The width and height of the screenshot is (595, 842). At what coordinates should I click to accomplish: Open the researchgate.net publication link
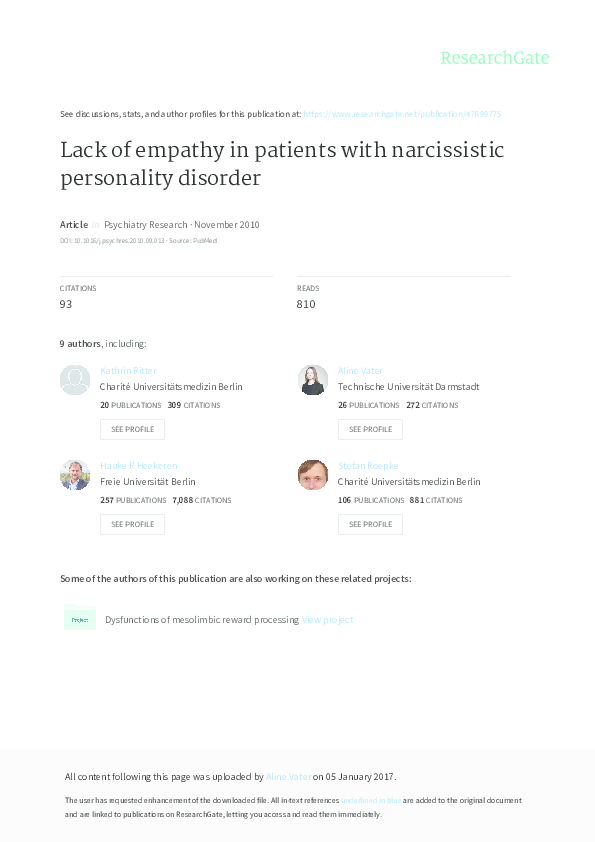[x=404, y=114]
